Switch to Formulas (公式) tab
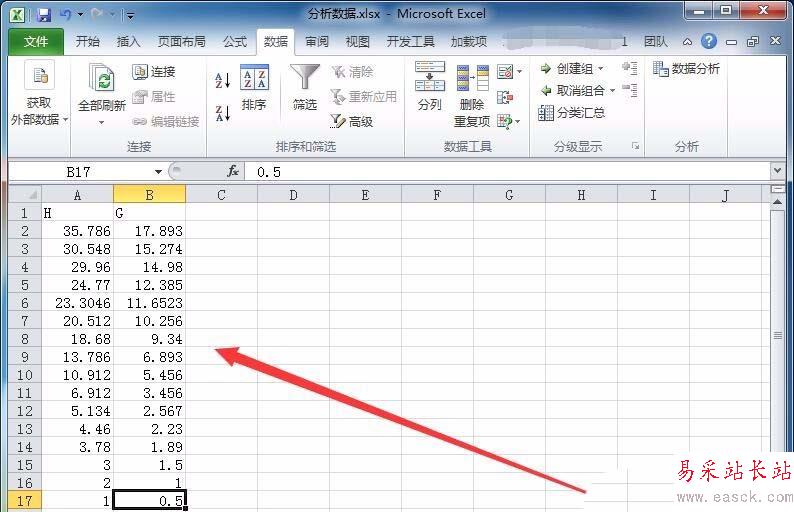Screen dimensions: 794x512 point(235,42)
